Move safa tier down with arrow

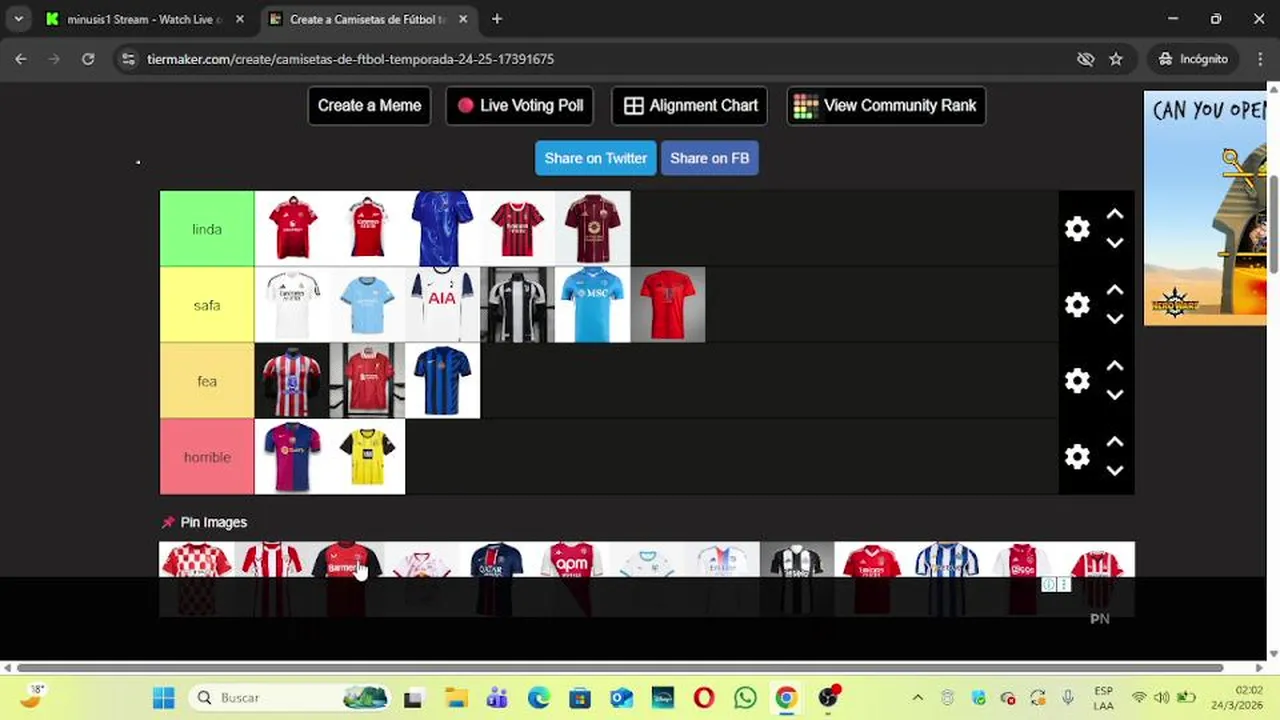pos(1115,319)
